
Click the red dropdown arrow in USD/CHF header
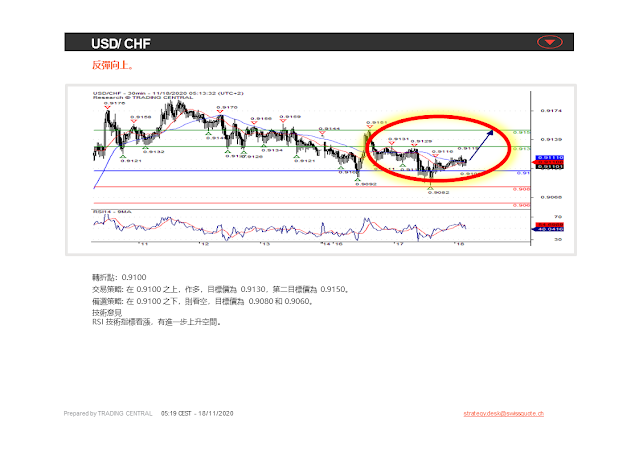550,42
